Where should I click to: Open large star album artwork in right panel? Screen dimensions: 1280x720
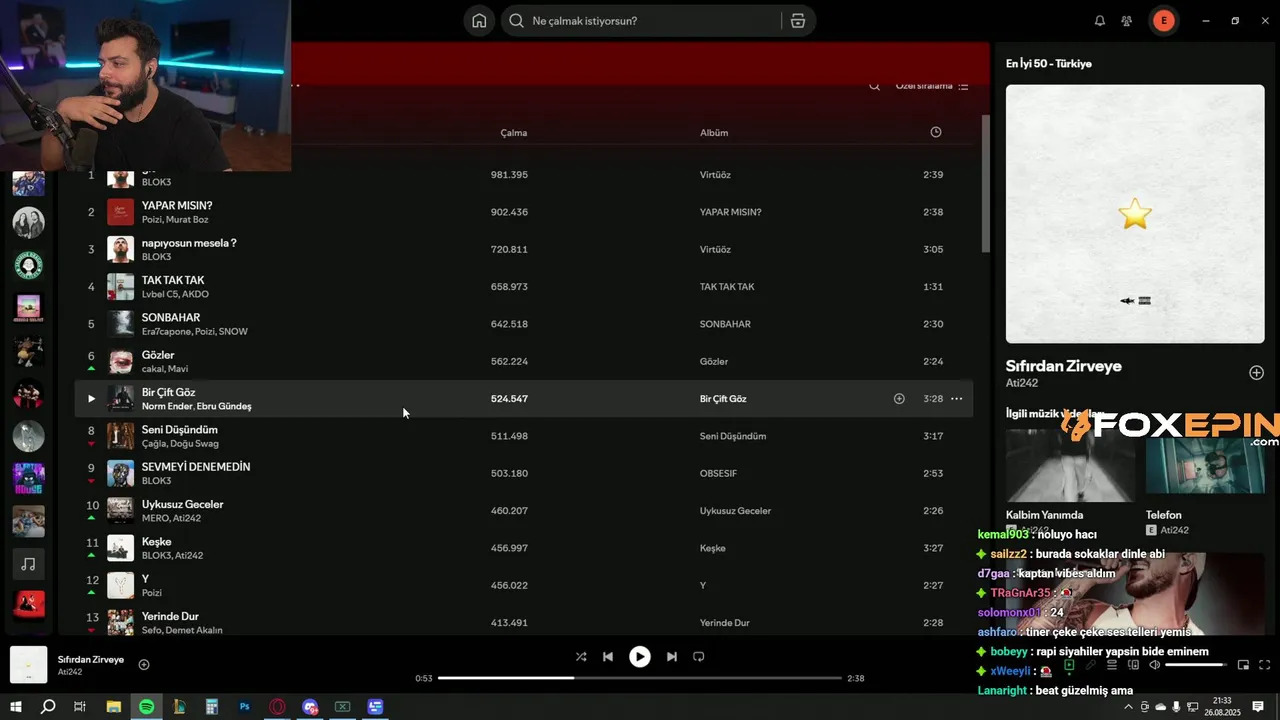pyautogui.click(x=1135, y=214)
